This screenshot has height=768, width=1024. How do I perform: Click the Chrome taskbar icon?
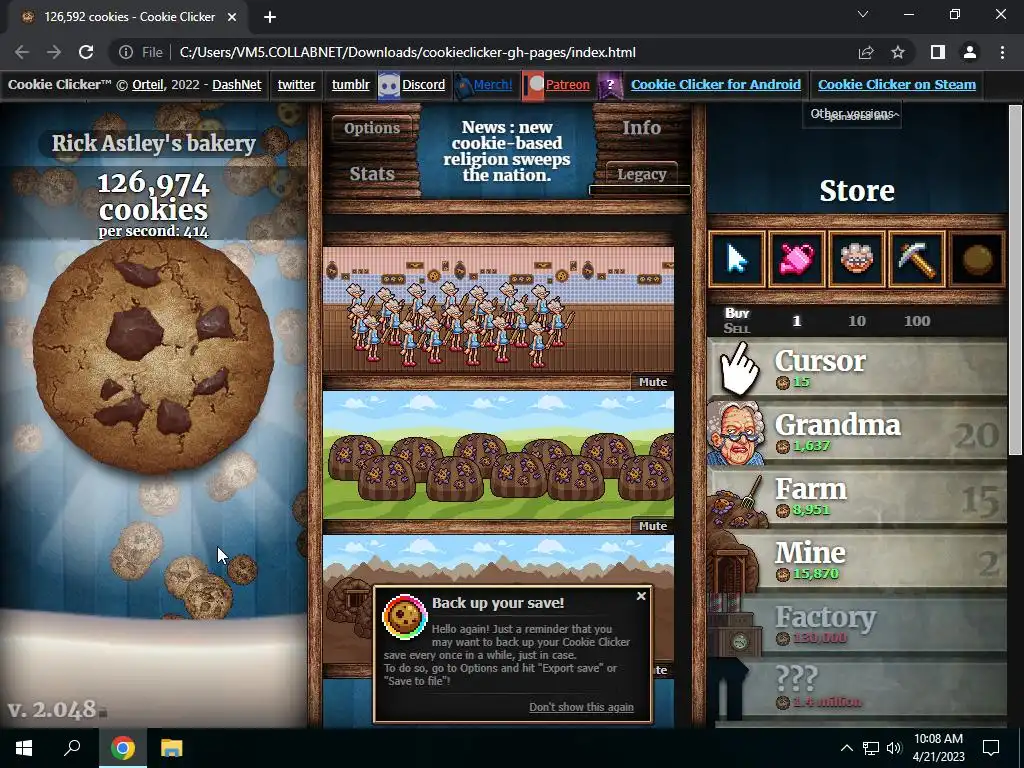click(x=123, y=748)
